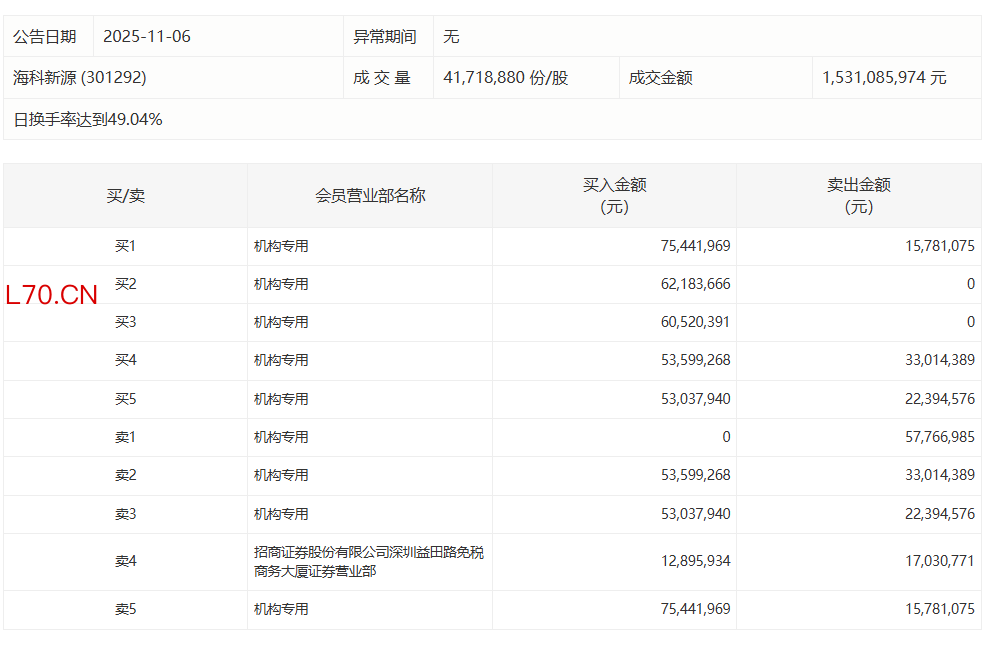The width and height of the screenshot is (995, 649).
Task: Click the 日换手率达到49.04% notice text
Action: [x=88, y=120]
